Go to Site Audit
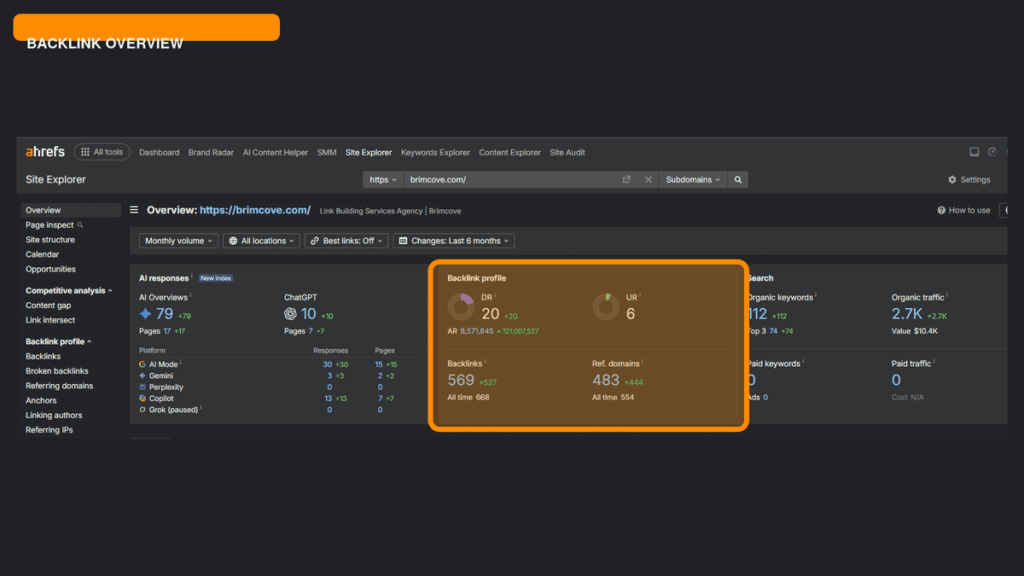This screenshot has width=1024, height=576. [567, 152]
